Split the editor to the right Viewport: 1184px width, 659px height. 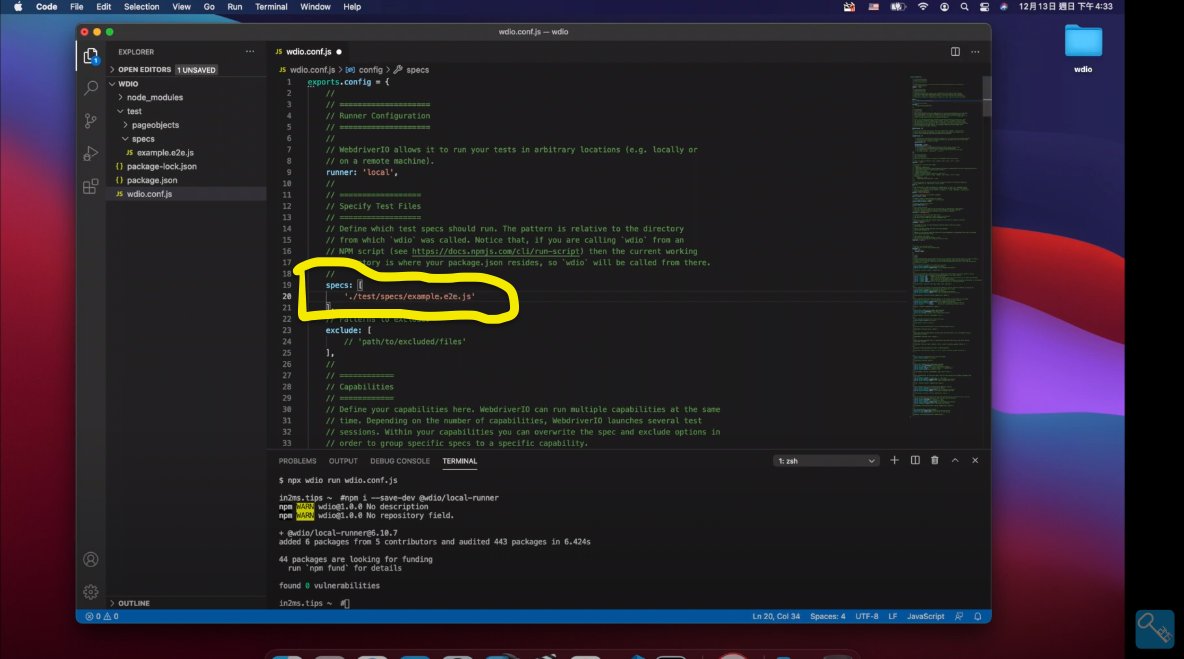coord(955,52)
